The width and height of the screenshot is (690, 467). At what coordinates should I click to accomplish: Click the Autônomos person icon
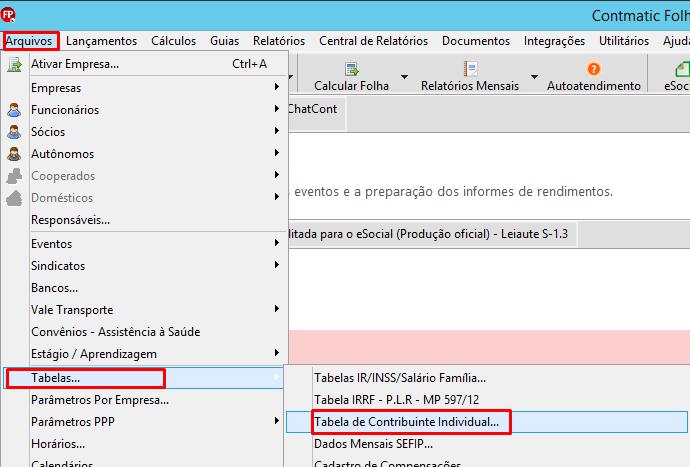14,154
